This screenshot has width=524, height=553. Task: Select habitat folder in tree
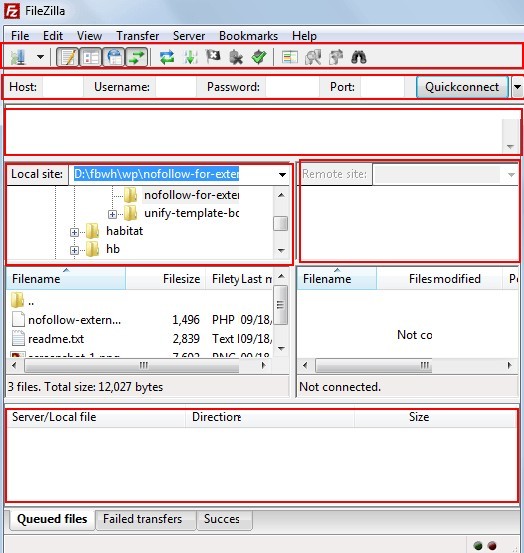click(x=124, y=231)
